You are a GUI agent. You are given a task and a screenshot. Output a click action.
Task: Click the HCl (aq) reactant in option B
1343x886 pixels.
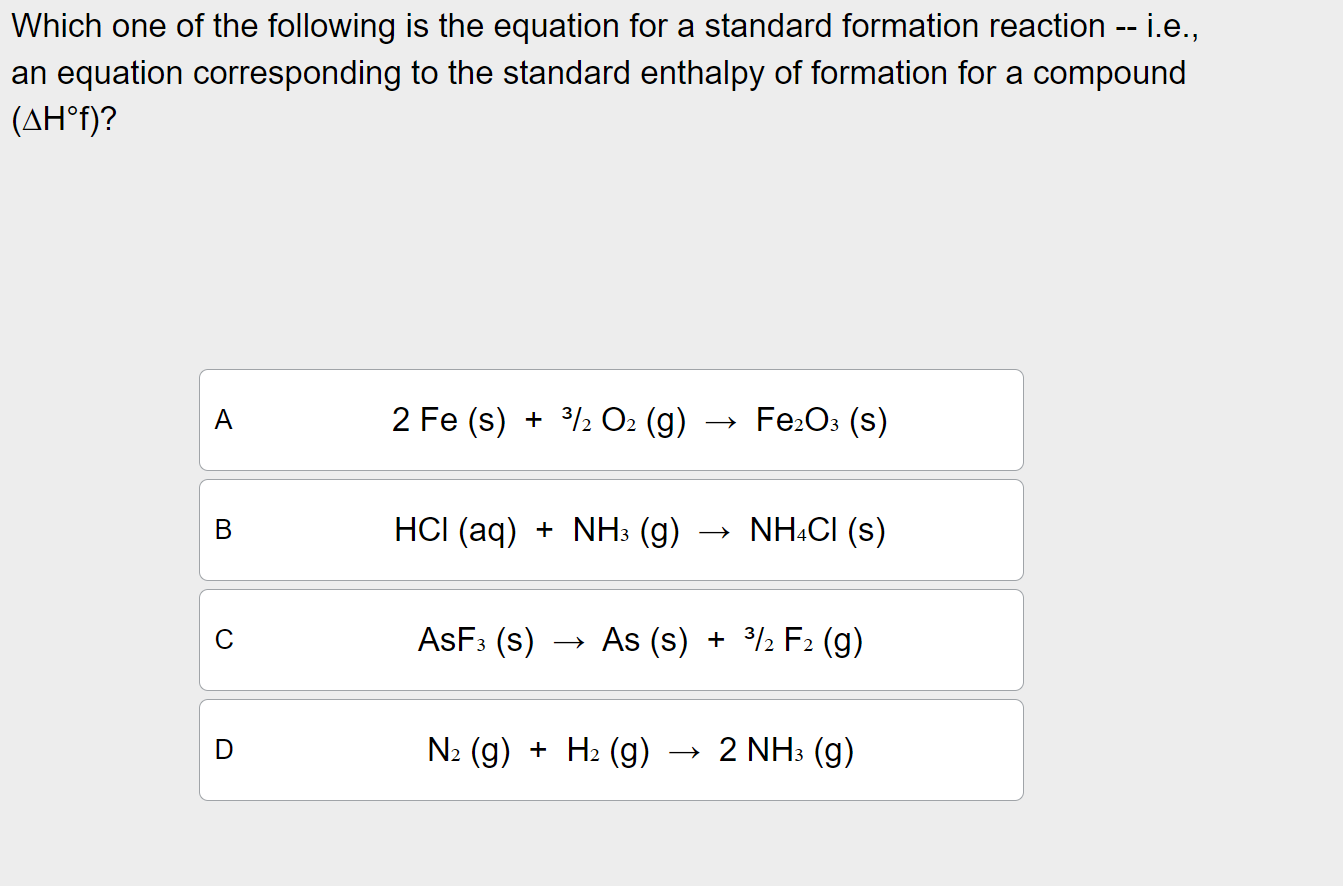pos(455,531)
